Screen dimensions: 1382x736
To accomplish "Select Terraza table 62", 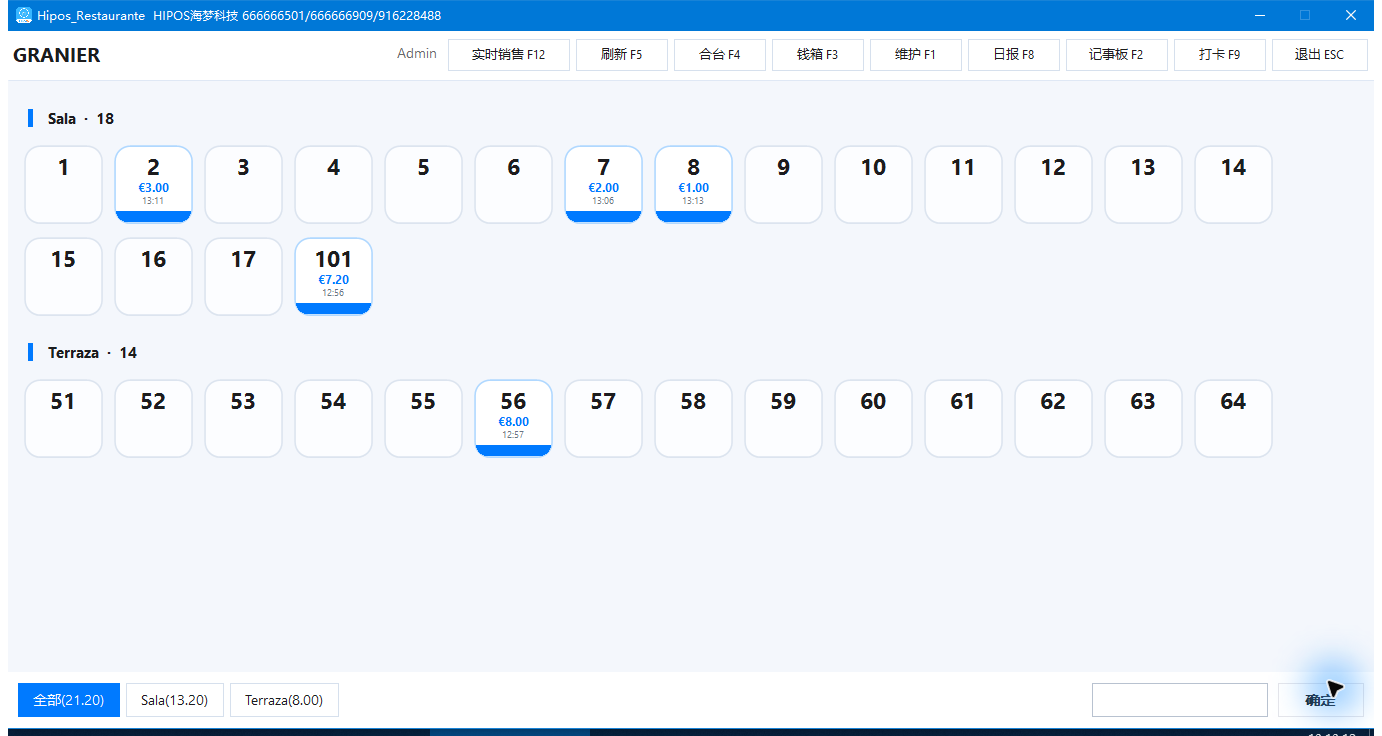I will pyautogui.click(x=1054, y=418).
